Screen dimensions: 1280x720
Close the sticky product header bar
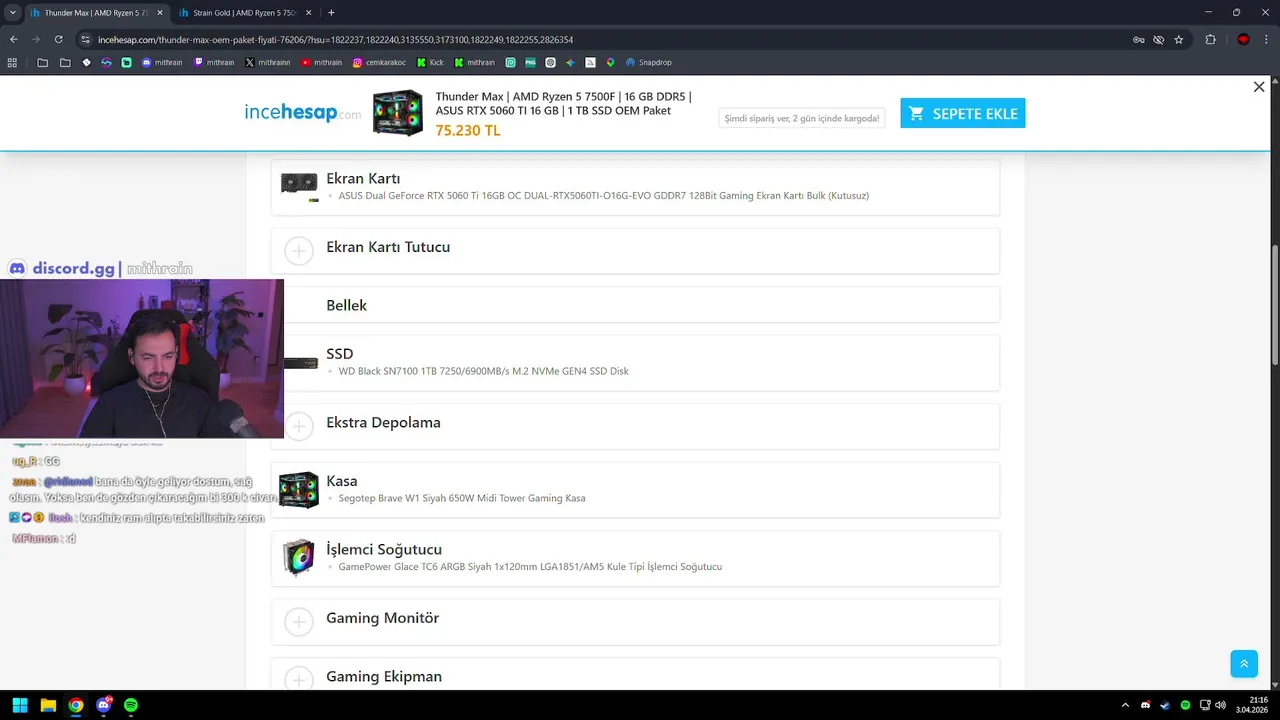1259,87
